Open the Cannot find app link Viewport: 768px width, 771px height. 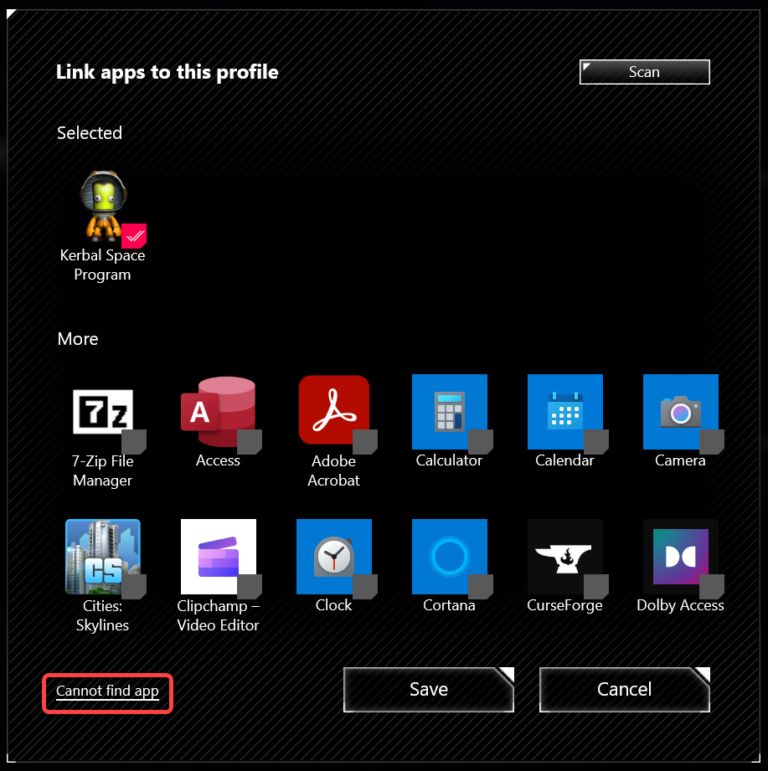click(x=107, y=692)
